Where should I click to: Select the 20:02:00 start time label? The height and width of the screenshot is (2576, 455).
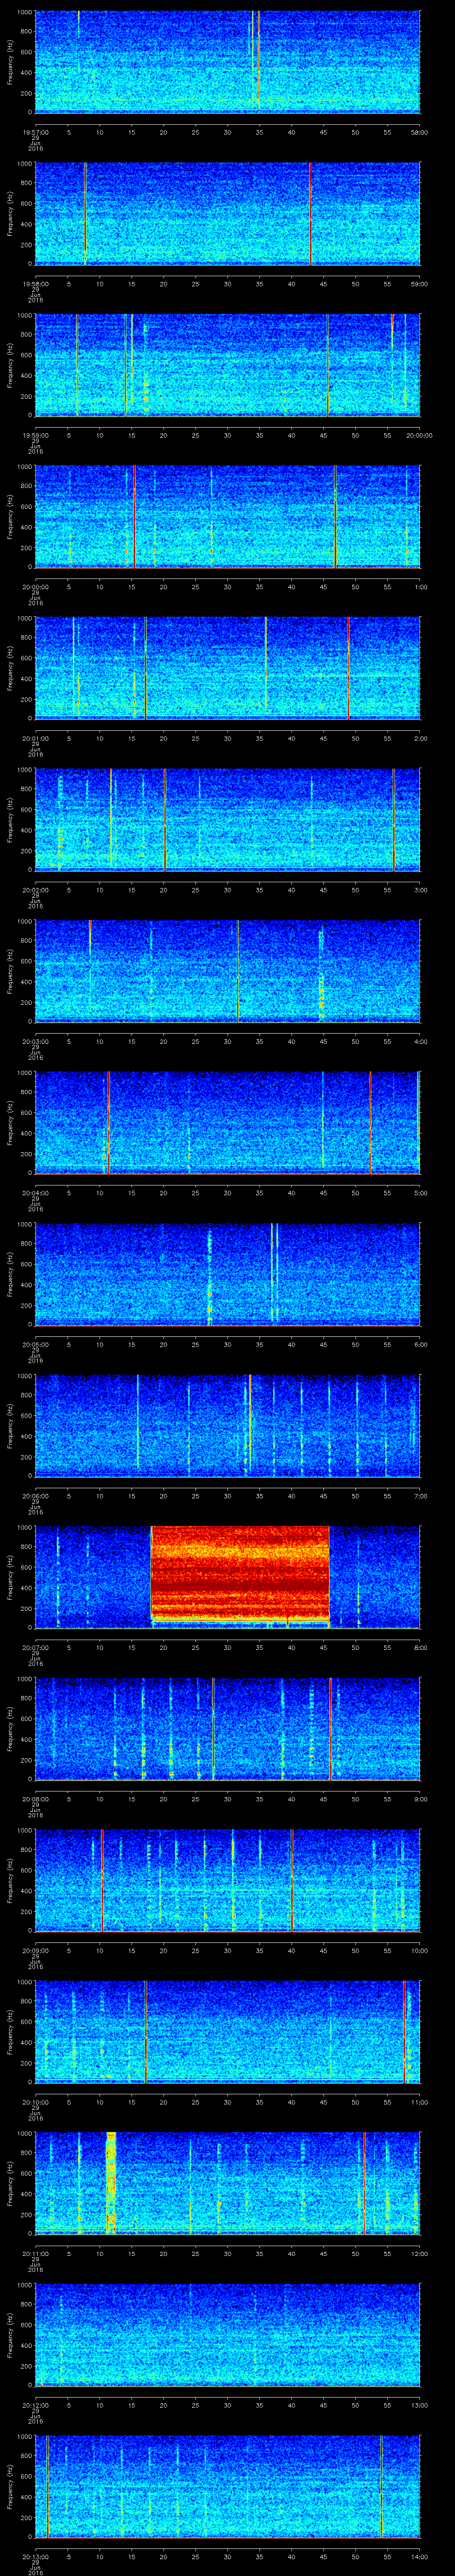[35, 890]
